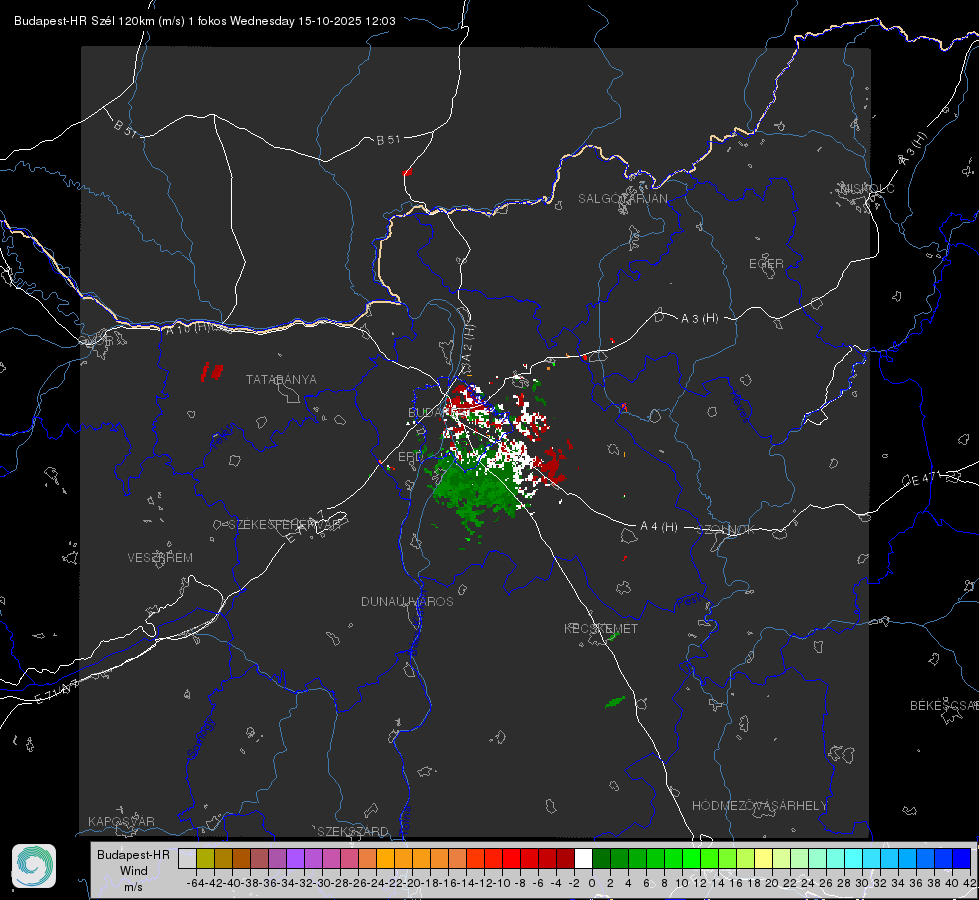Click the HODMEZOVASARHELY city label
The width and height of the screenshot is (979, 900).
760,806
